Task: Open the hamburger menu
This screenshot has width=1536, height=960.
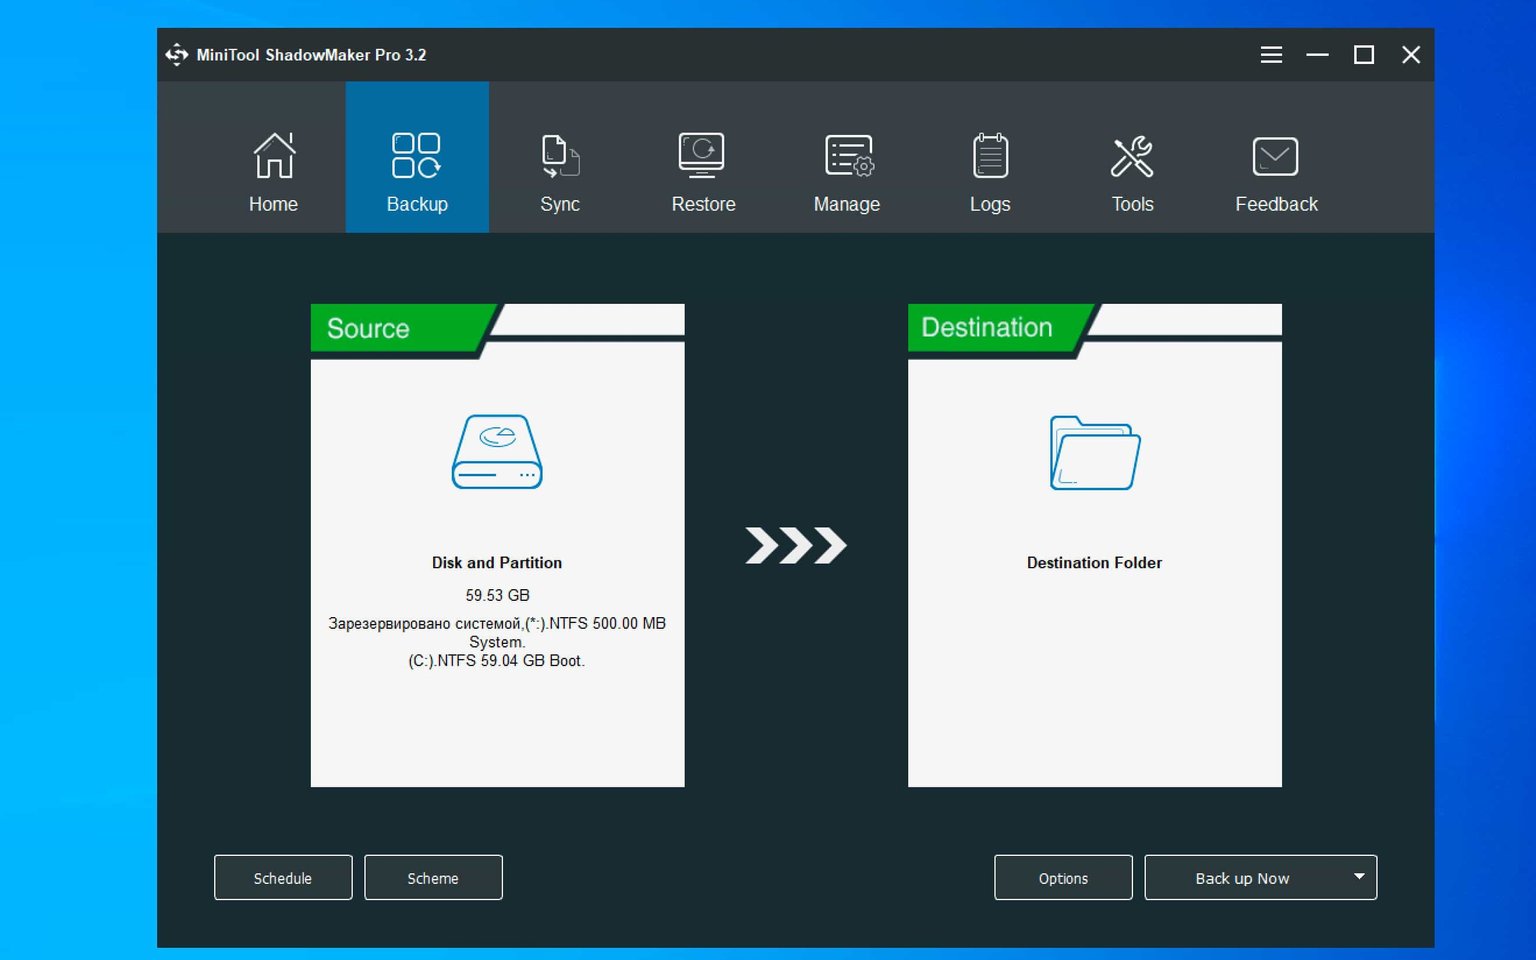Action: click(x=1271, y=54)
